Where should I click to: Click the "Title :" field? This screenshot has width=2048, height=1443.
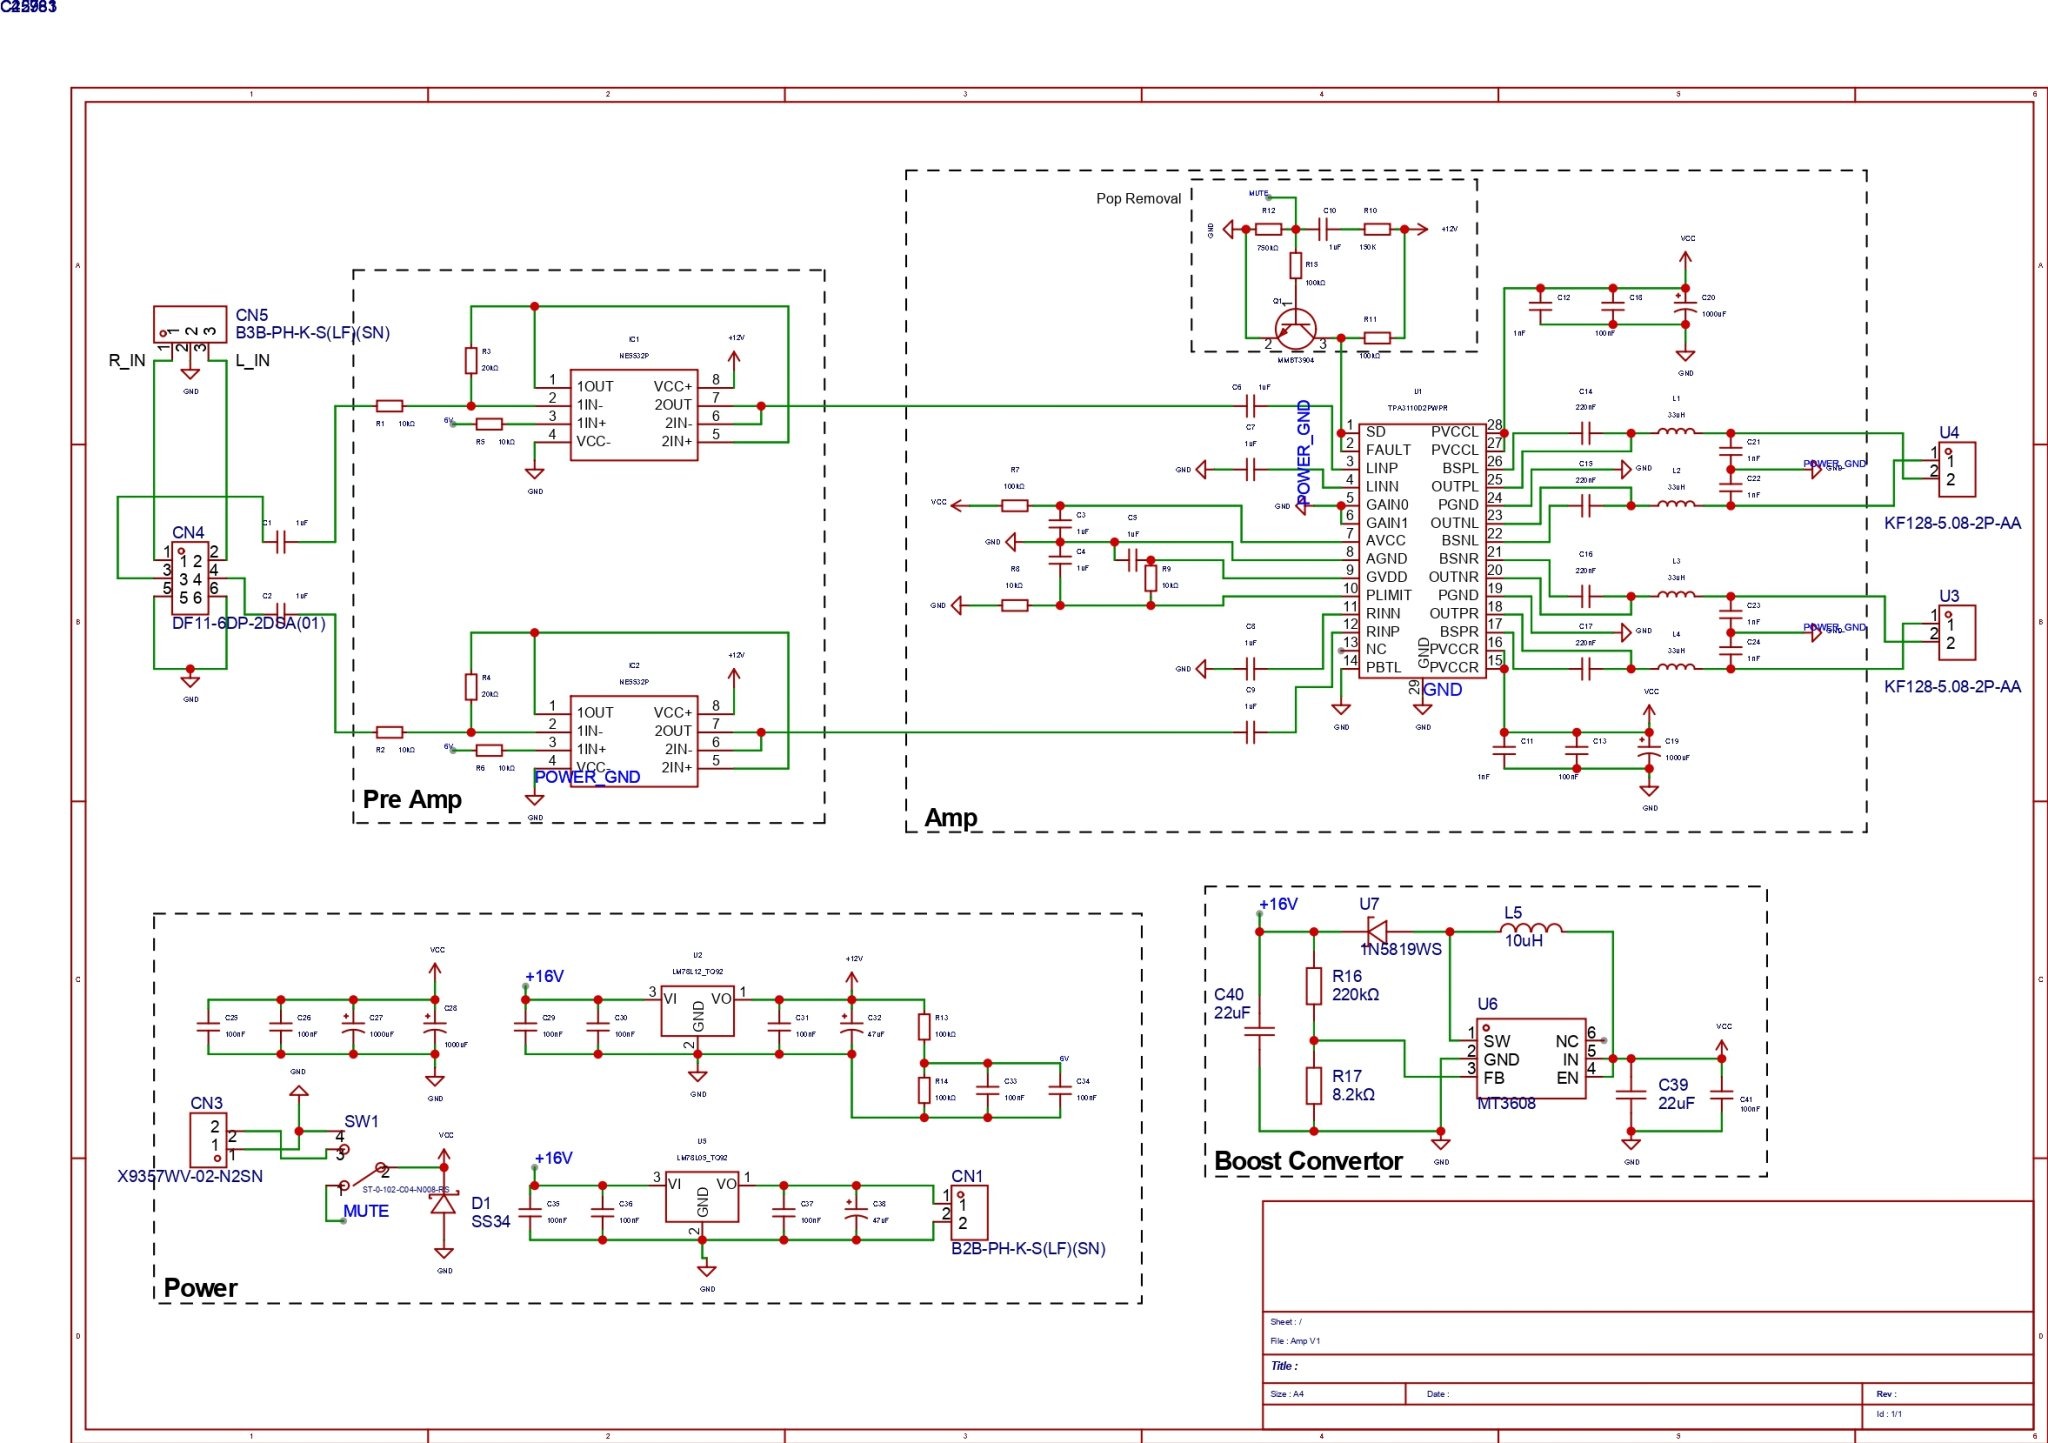pos(1284,1366)
